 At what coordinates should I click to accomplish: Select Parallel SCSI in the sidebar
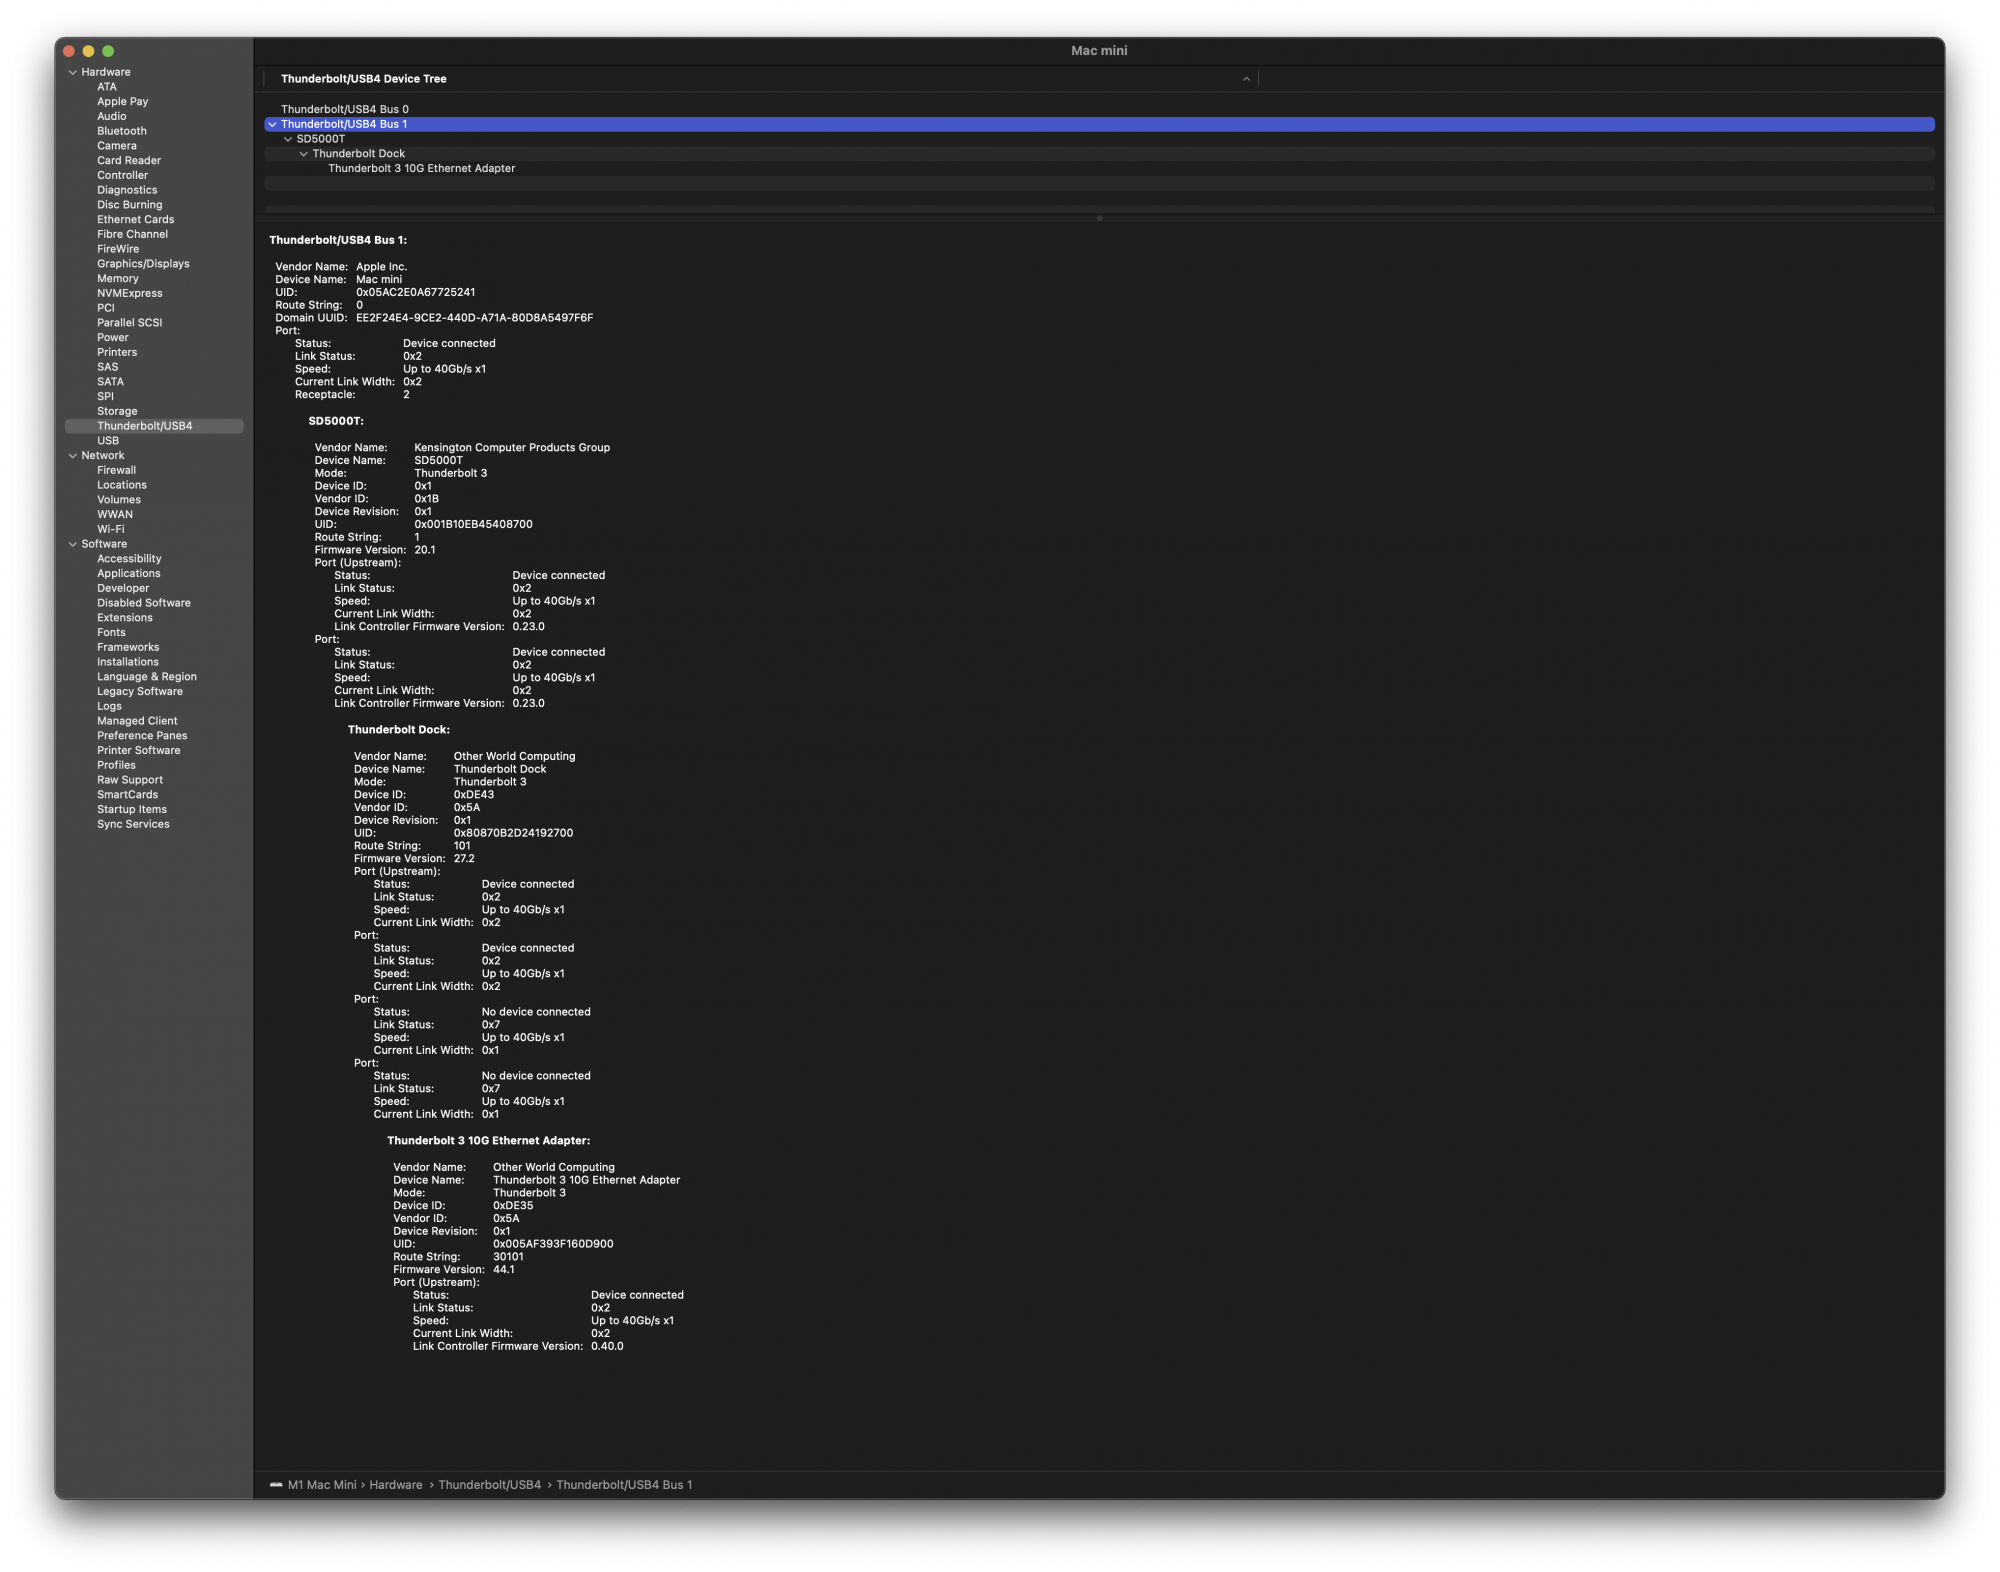pos(130,323)
